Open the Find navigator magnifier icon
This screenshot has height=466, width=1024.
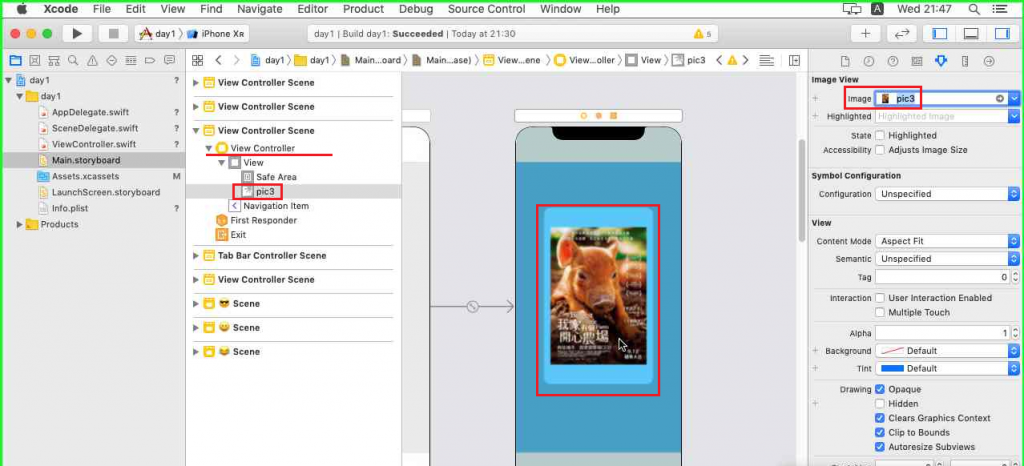point(73,61)
